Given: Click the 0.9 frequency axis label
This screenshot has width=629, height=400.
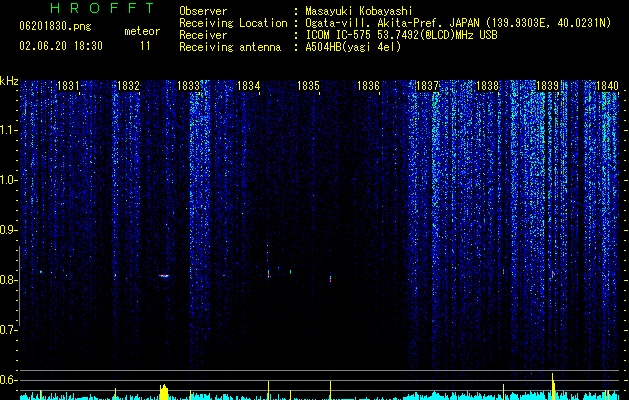Looking at the screenshot, I should click(8, 230).
